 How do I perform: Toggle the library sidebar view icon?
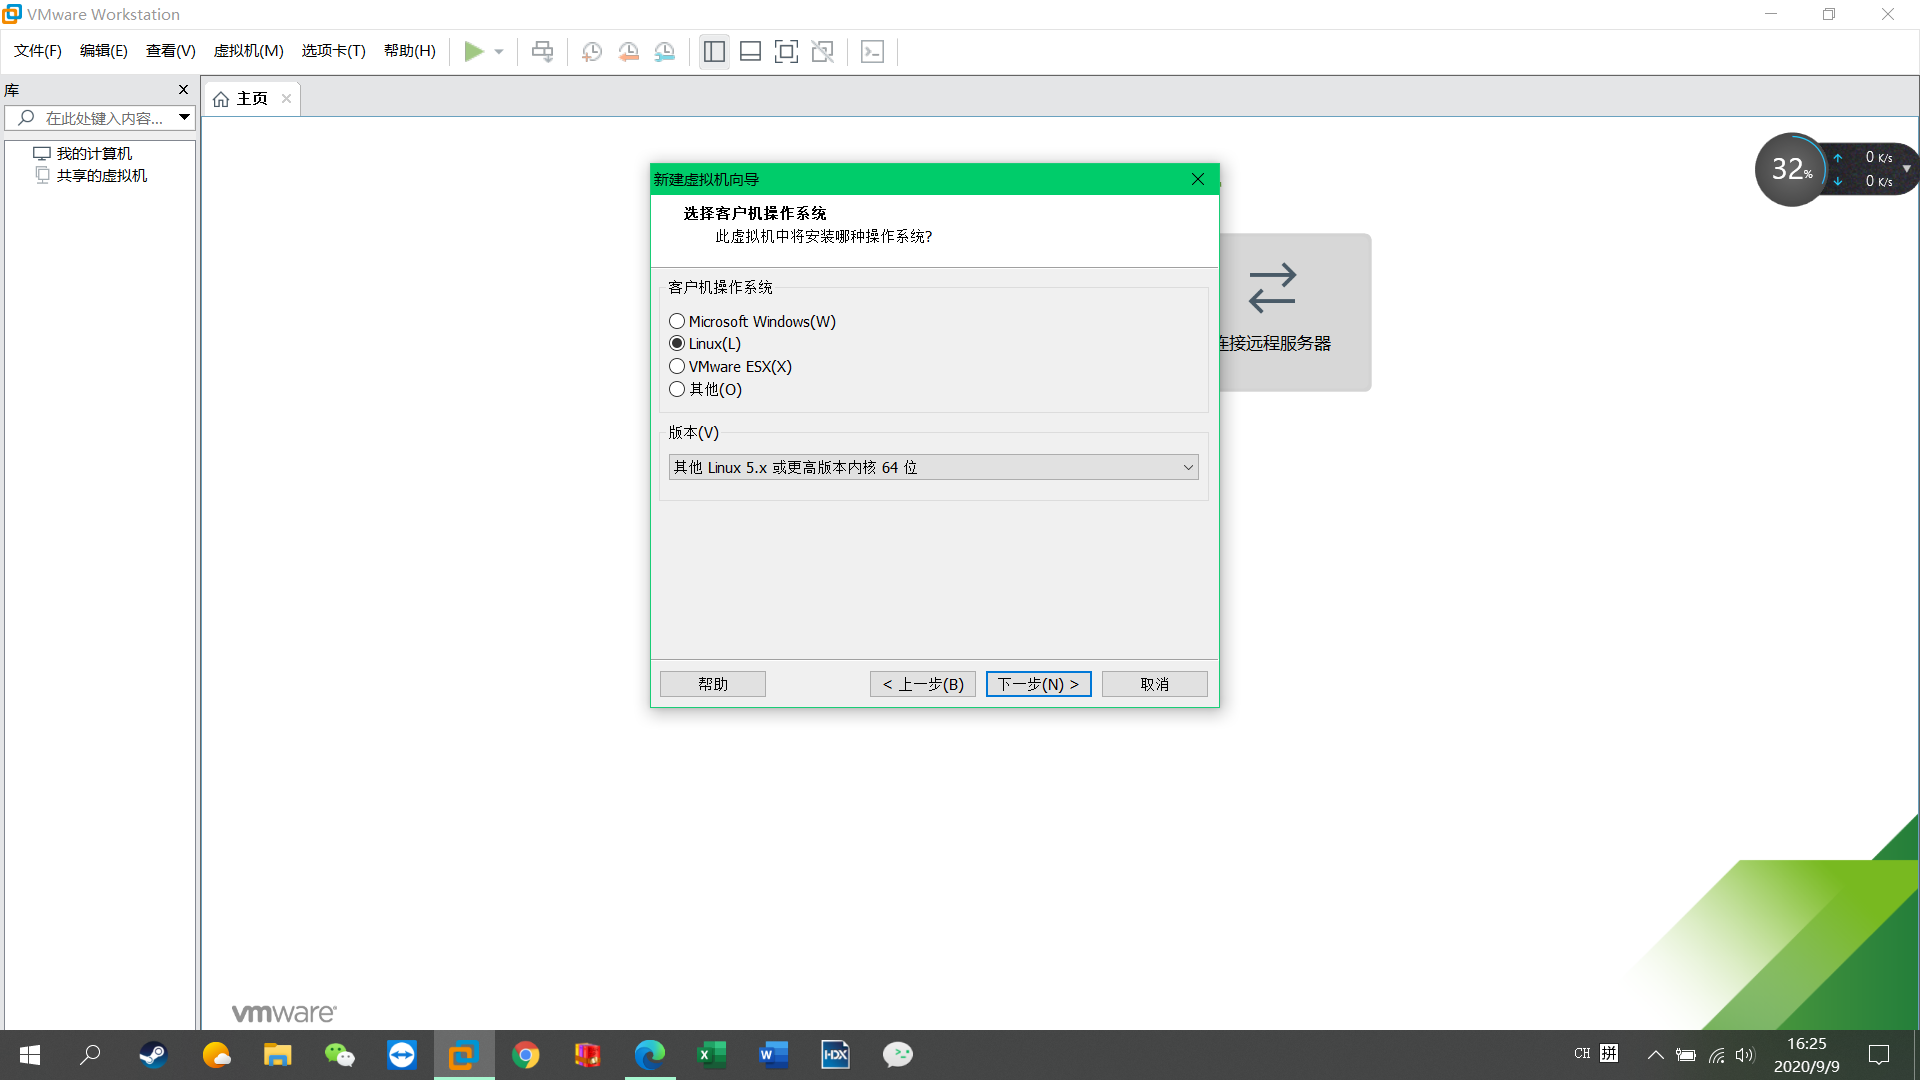pyautogui.click(x=714, y=51)
